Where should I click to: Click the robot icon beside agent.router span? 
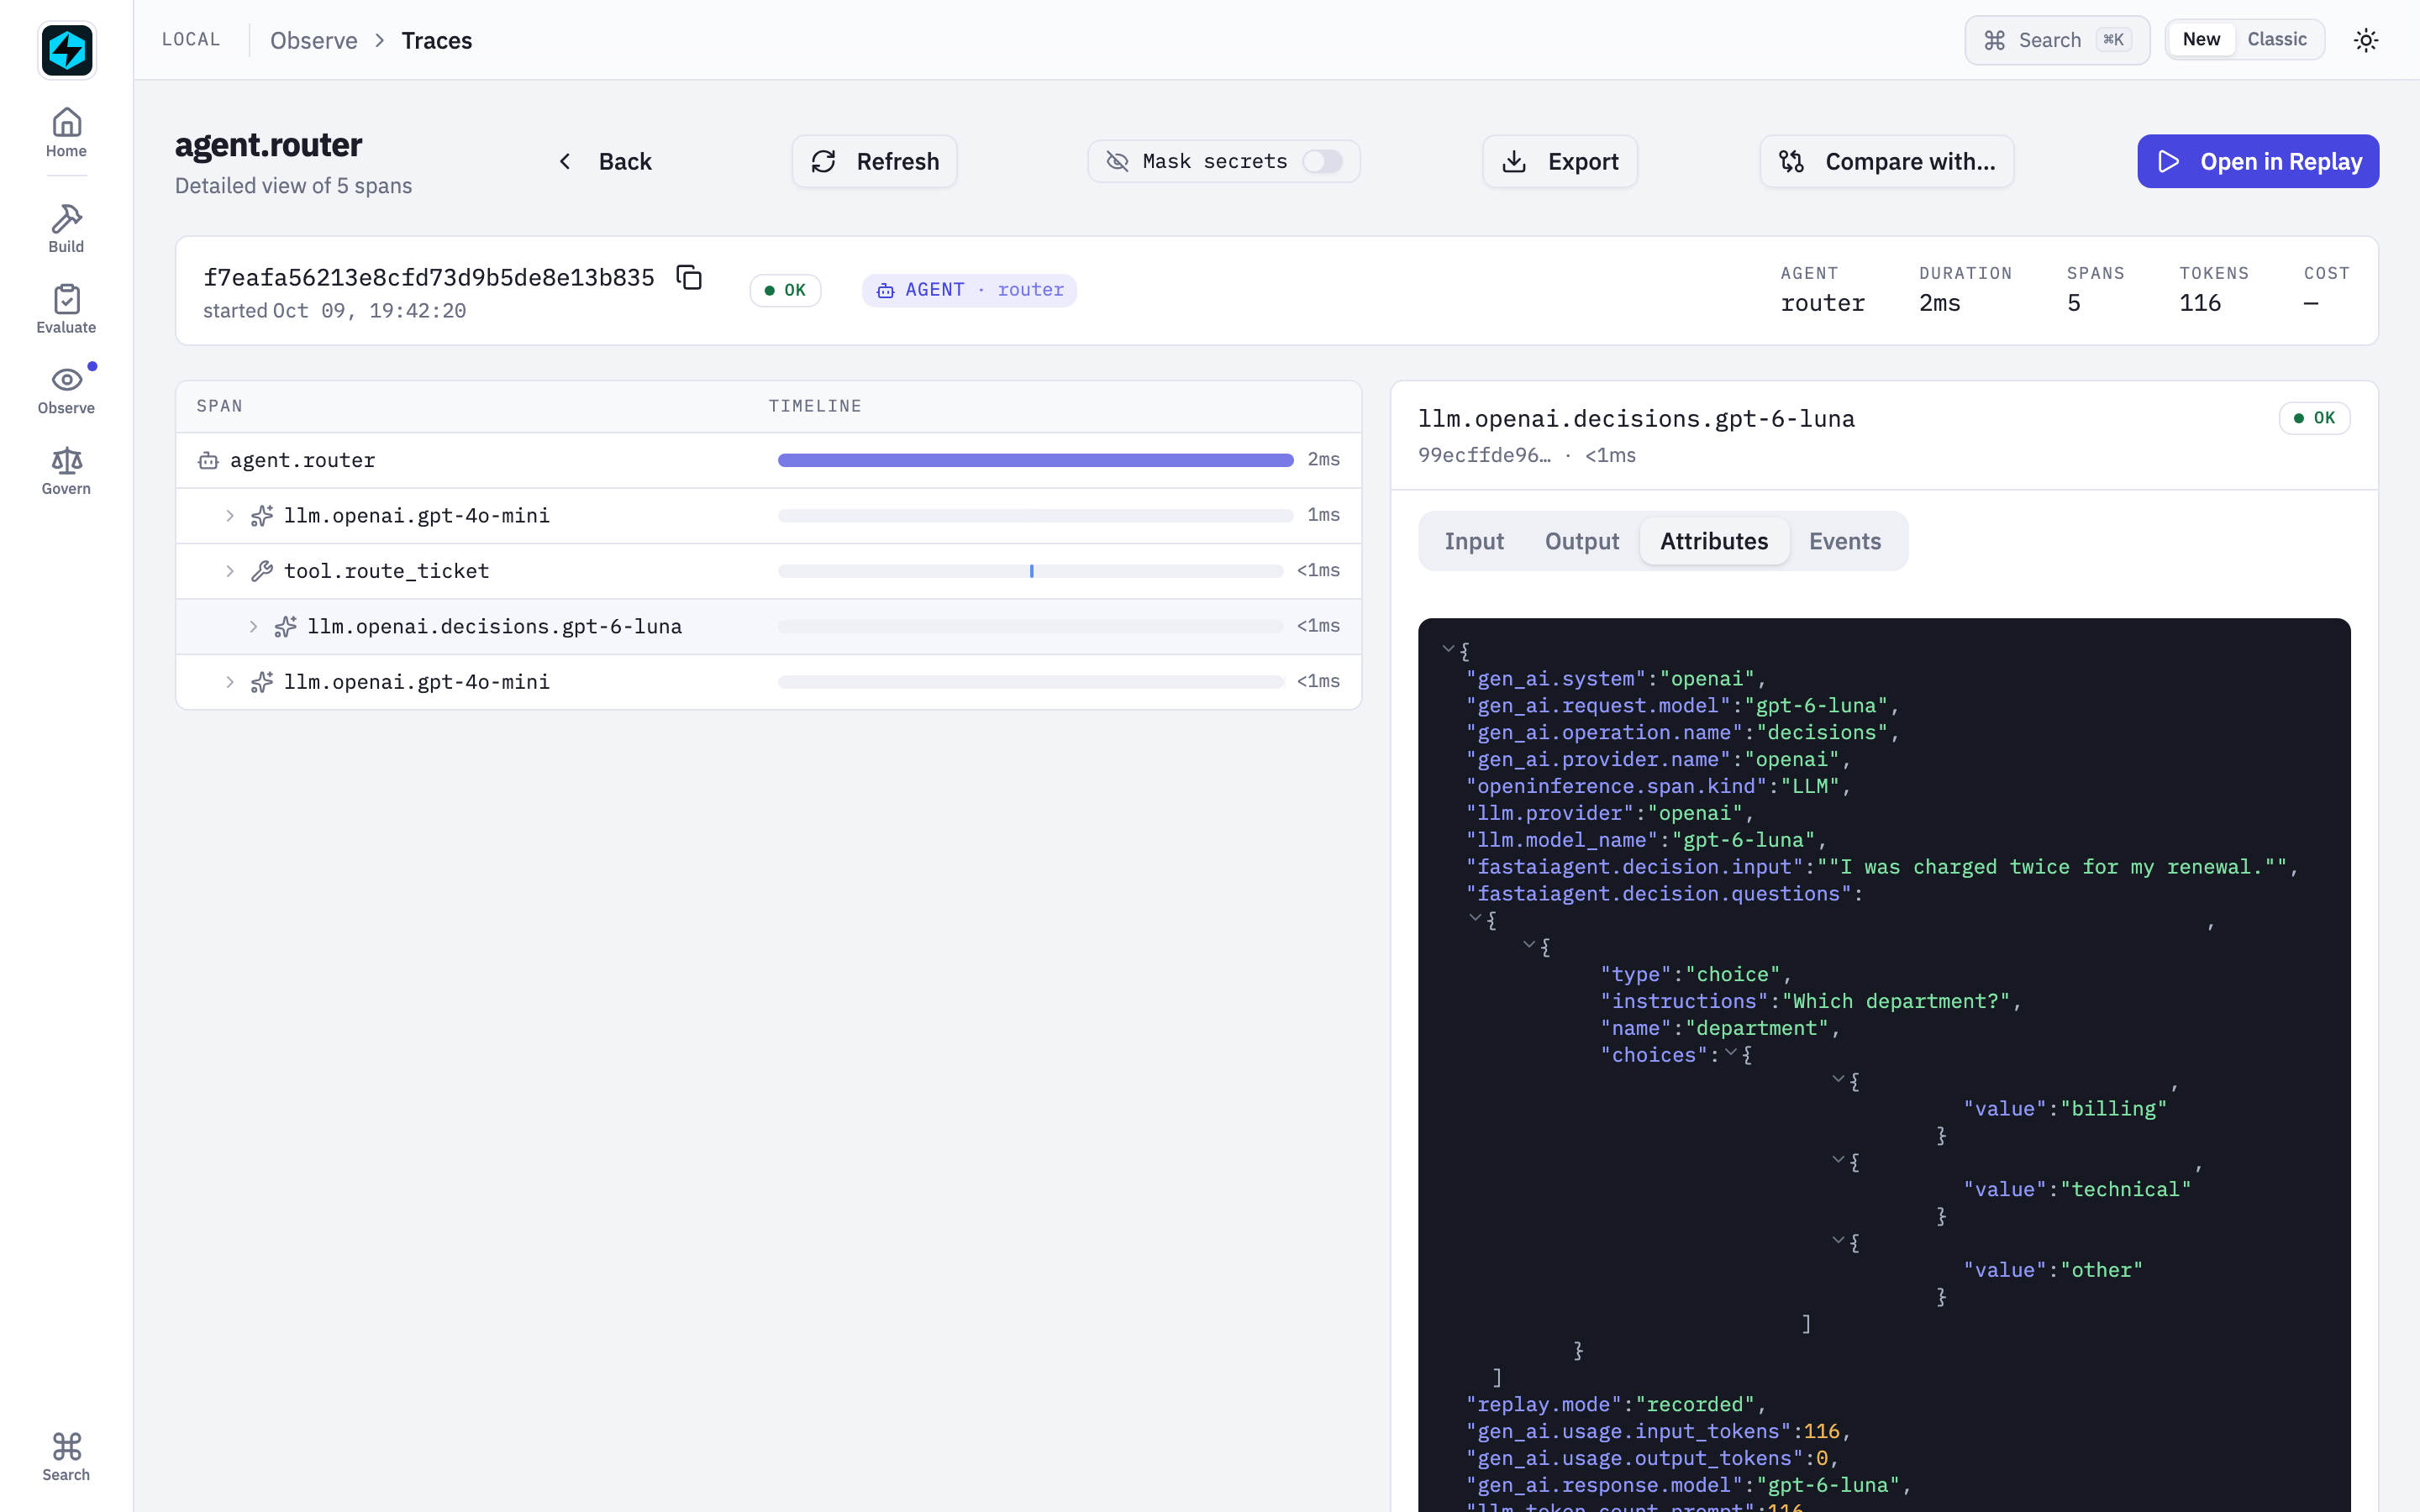(208, 460)
